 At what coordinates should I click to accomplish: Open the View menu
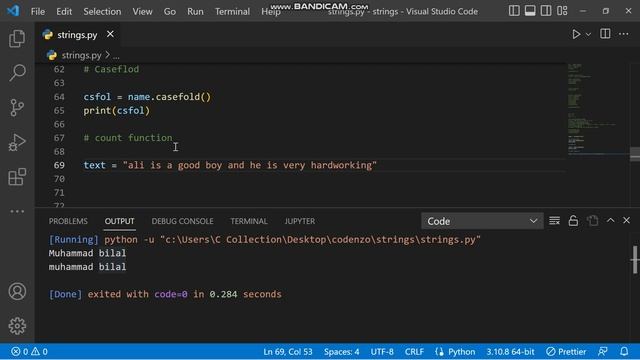click(142, 11)
